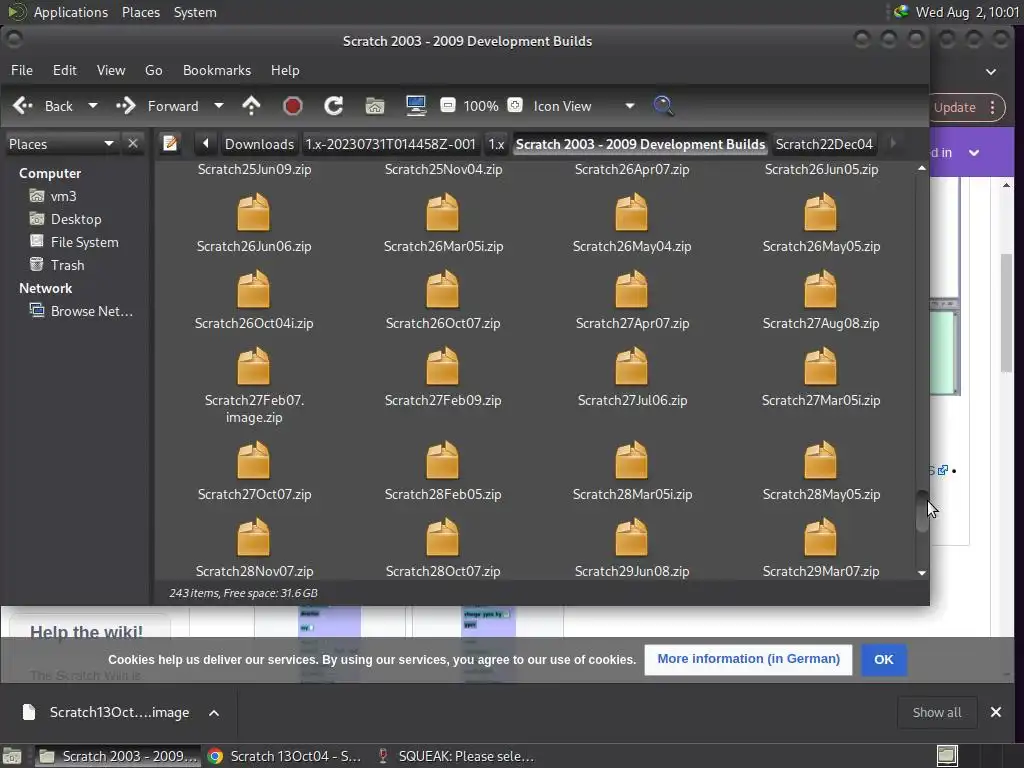Screen dimensions: 1024x768
Task: Select the Scratch28Feb05.zip archive icon
Action: (443, 461)
